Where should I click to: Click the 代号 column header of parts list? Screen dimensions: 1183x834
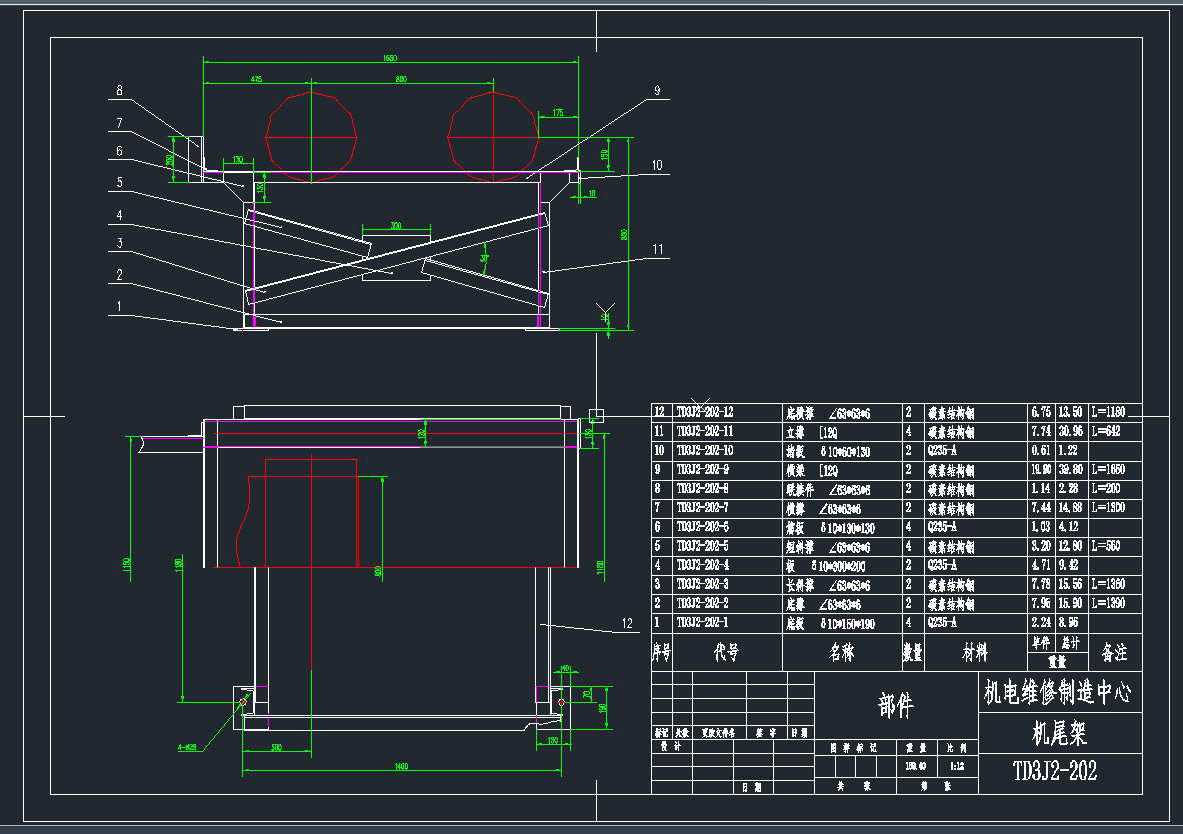tap(725, 651)
